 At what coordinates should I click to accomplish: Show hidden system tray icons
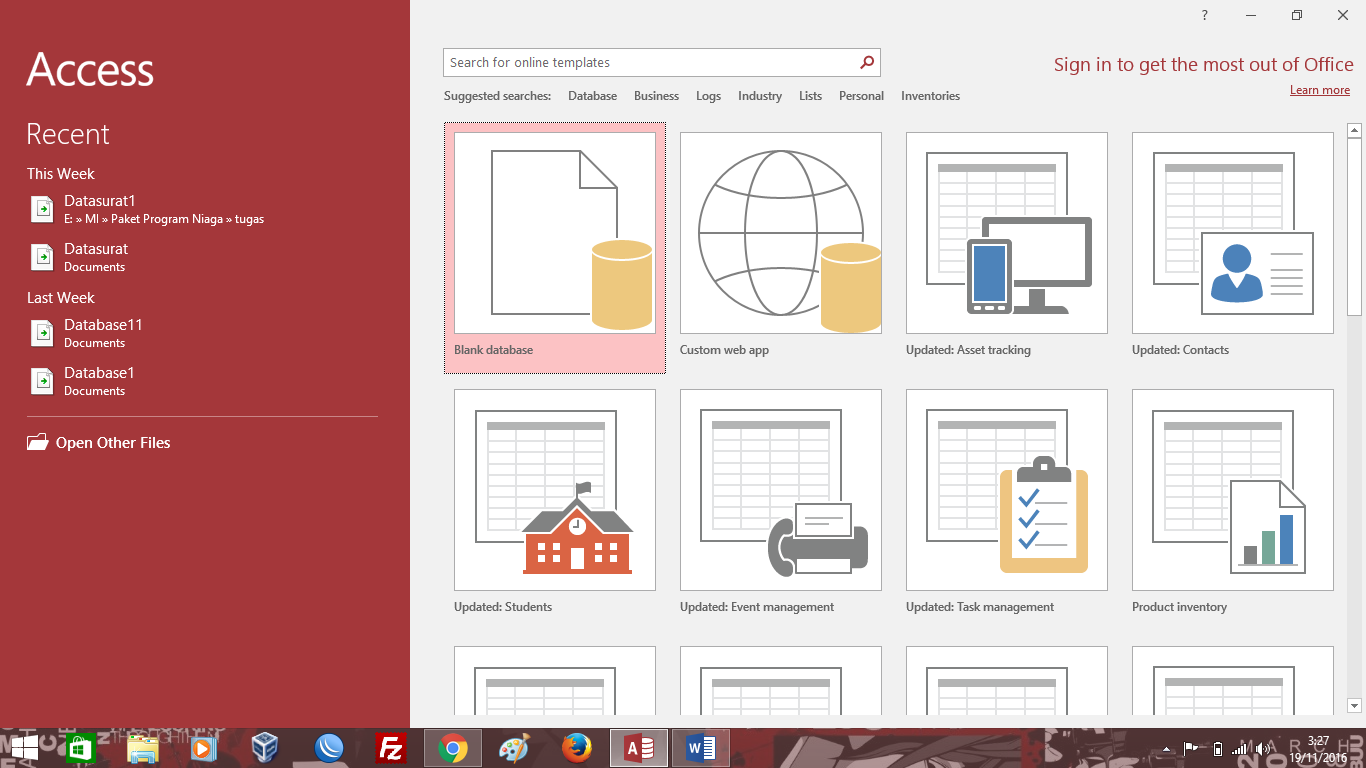[x=1166, y=749]
